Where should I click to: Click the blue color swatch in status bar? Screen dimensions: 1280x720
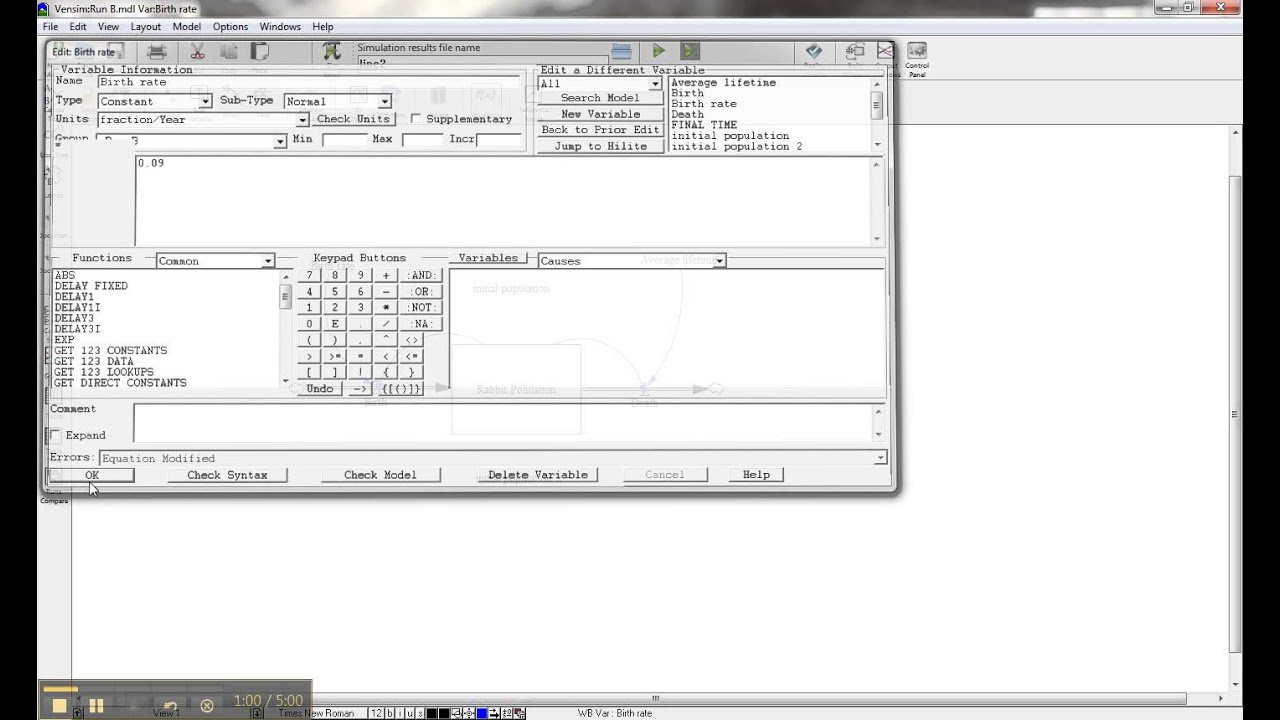(482, 713)
